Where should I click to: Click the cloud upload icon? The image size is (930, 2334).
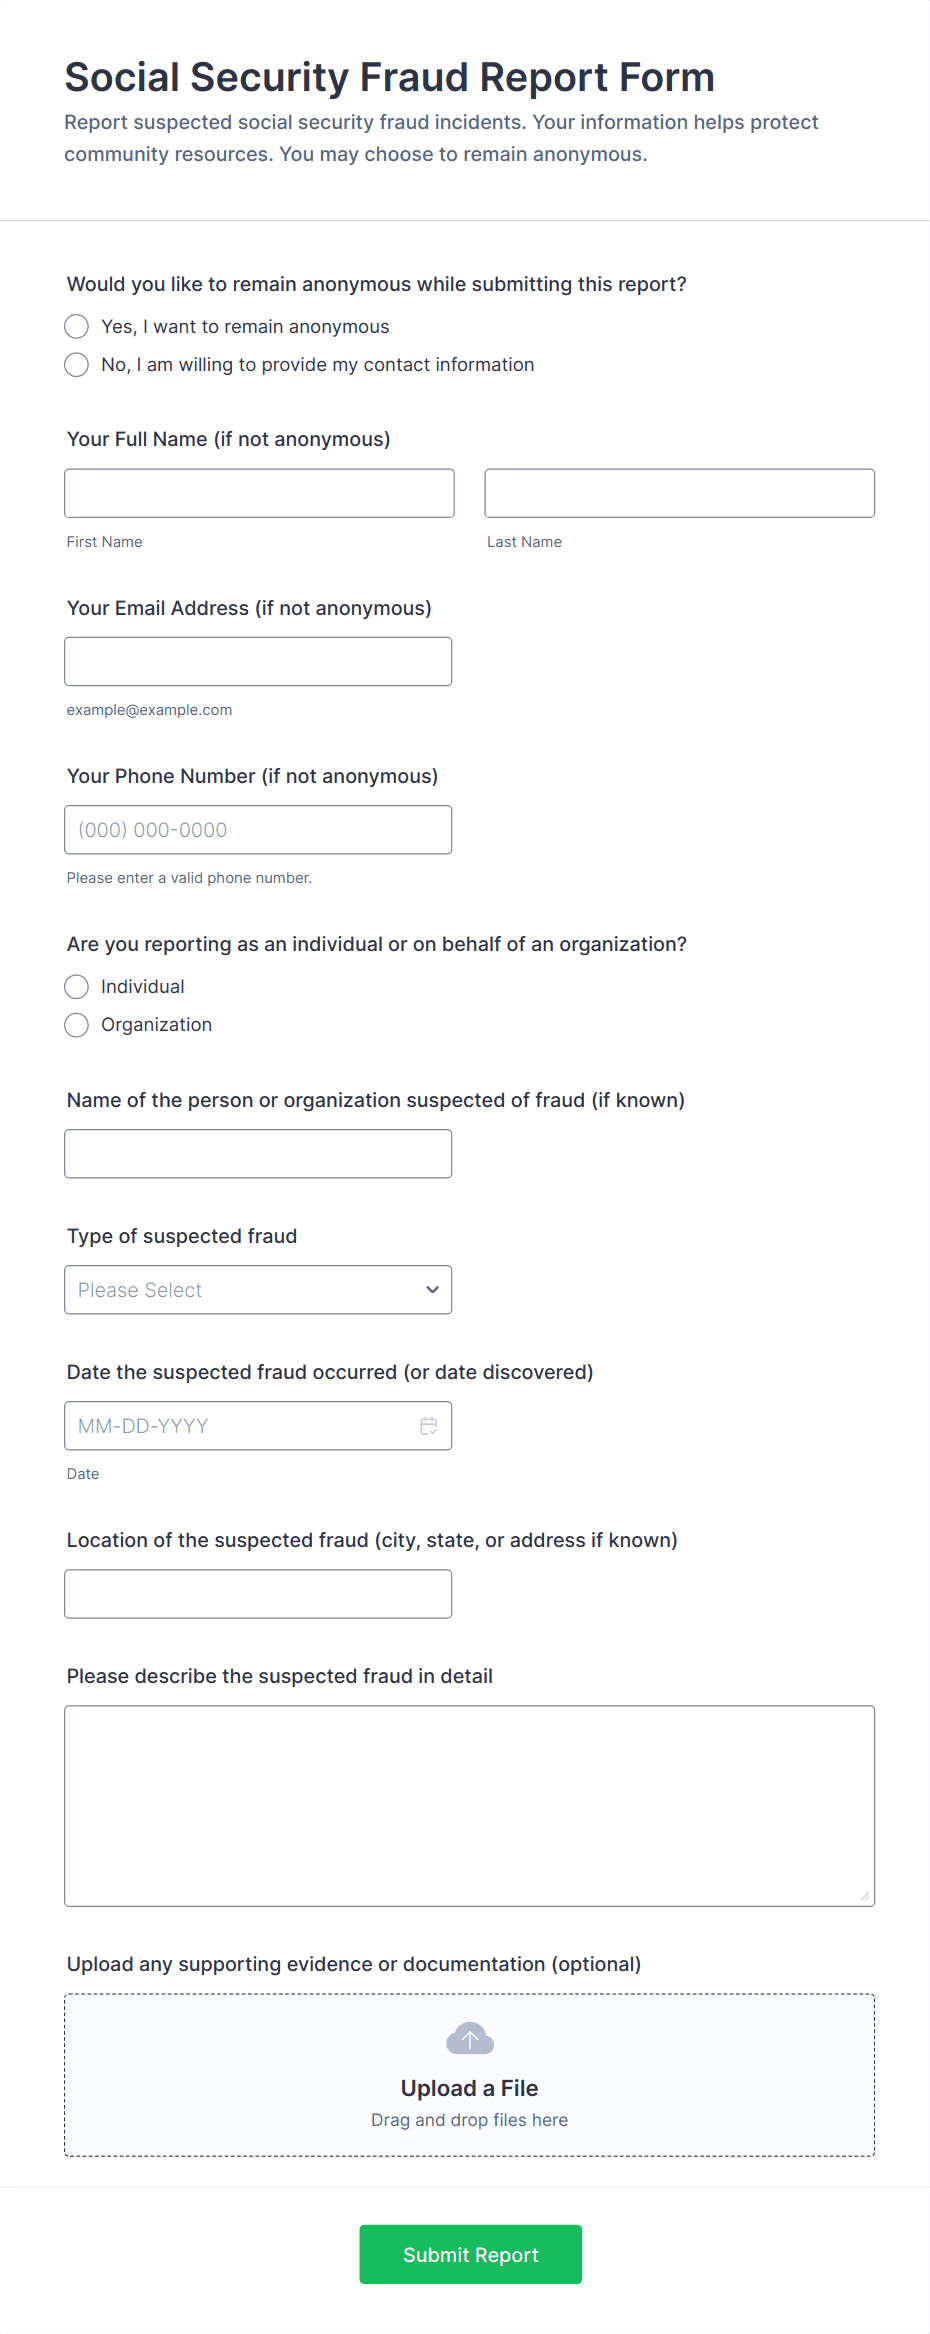tap(470, 2039)
